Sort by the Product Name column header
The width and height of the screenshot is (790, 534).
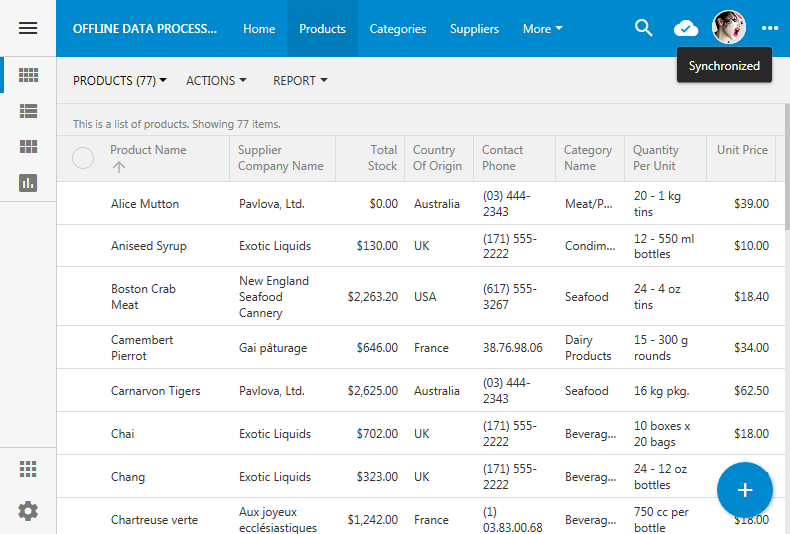(x=148, y=150)
